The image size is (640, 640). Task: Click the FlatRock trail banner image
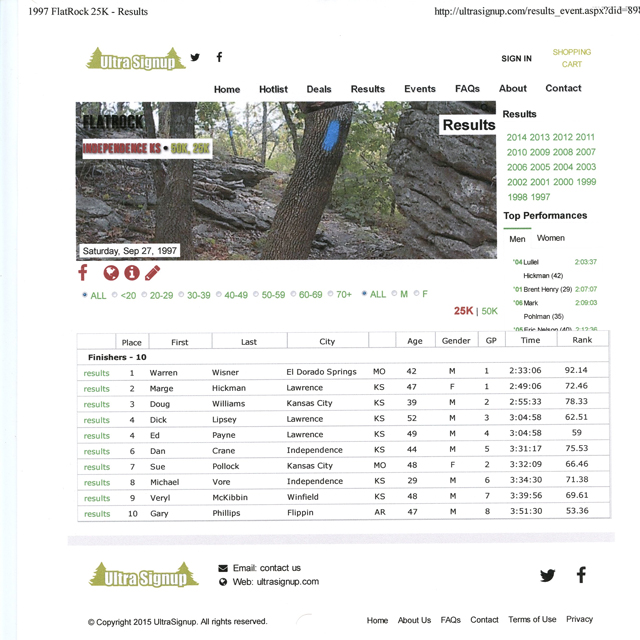pos(286,180)
